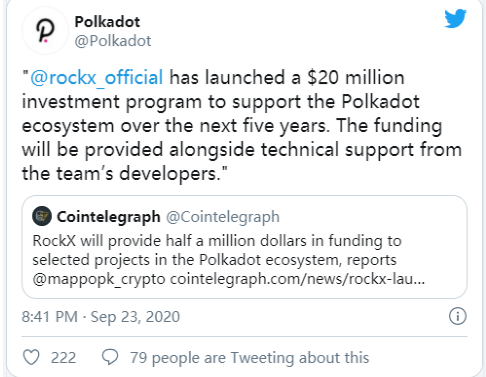The width and height of the screenshot is (486, 377).
Task: Open the @Polkadot handle
Action: pyautogui.click(x=113, y=41)
